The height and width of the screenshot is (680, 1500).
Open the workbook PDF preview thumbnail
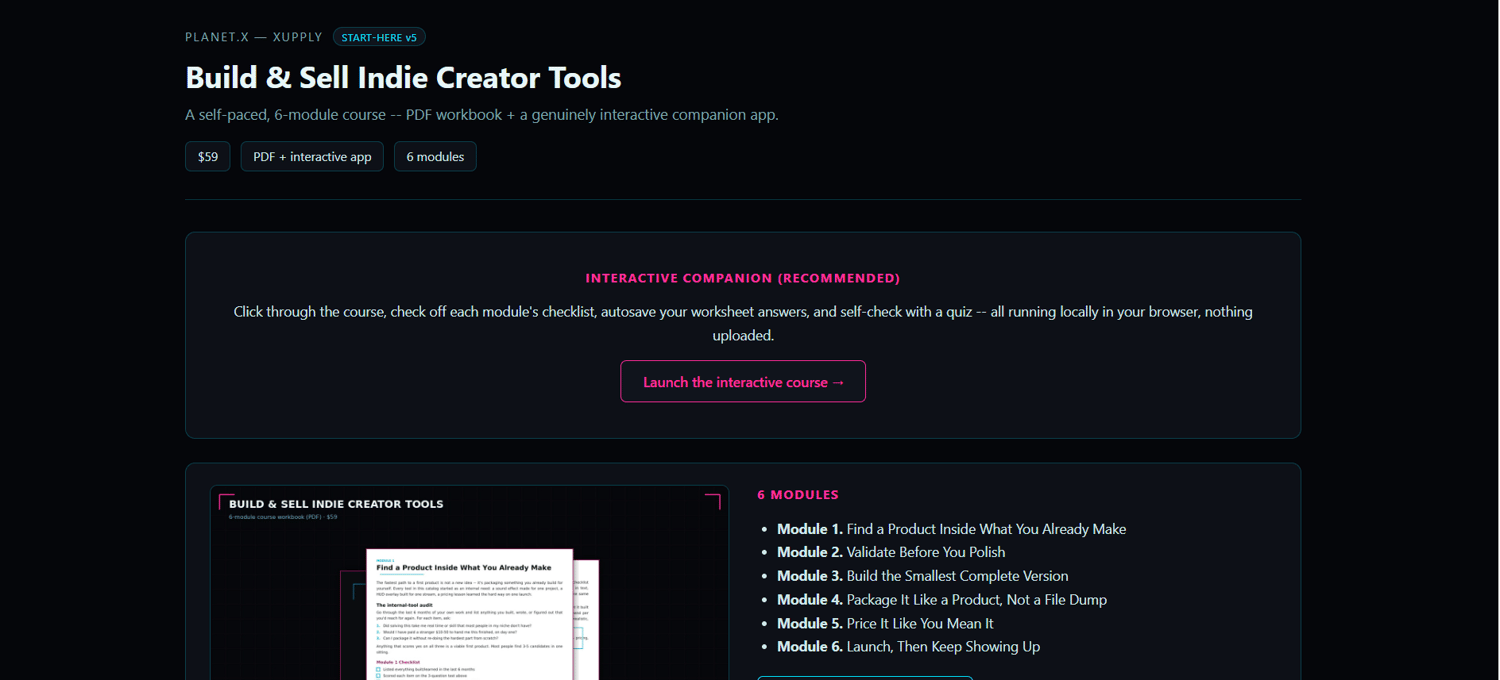click(x=470, y=583)
